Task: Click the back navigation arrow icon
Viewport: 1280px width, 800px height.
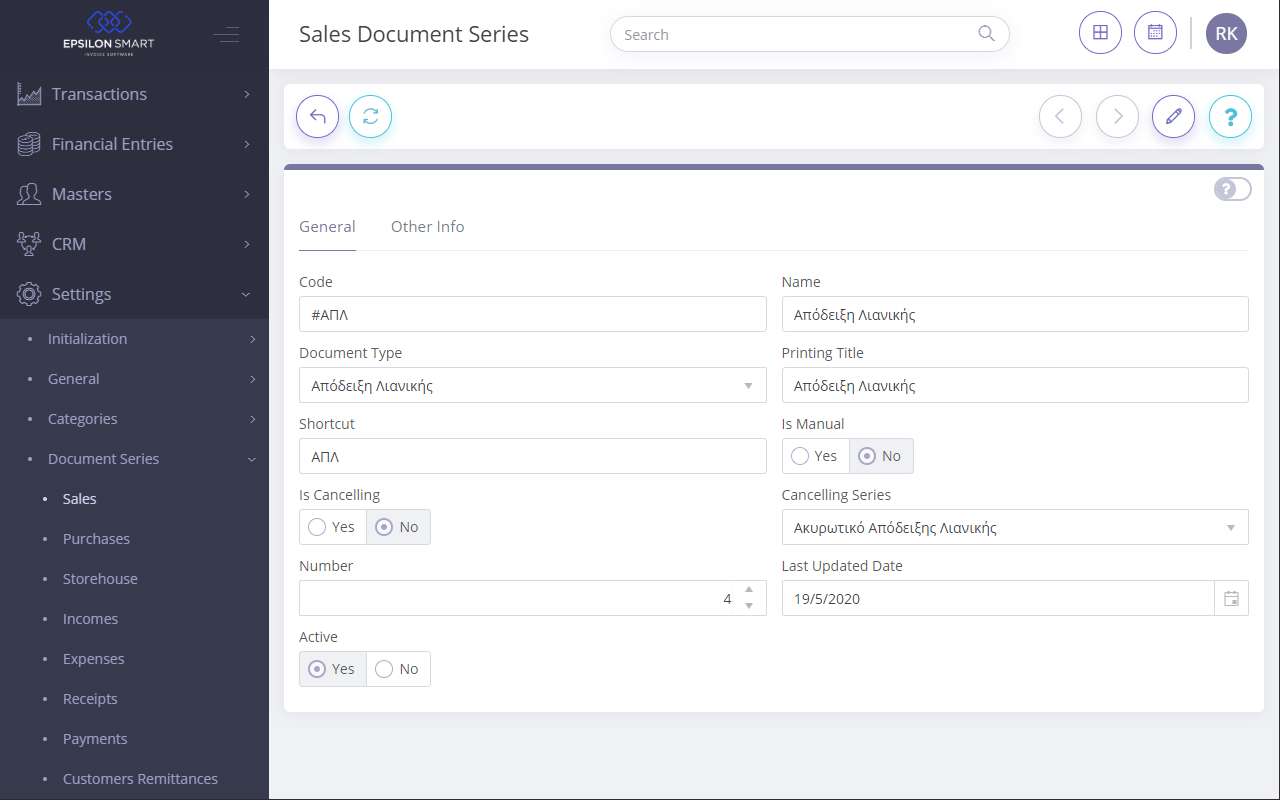Action: coord(317,116)
